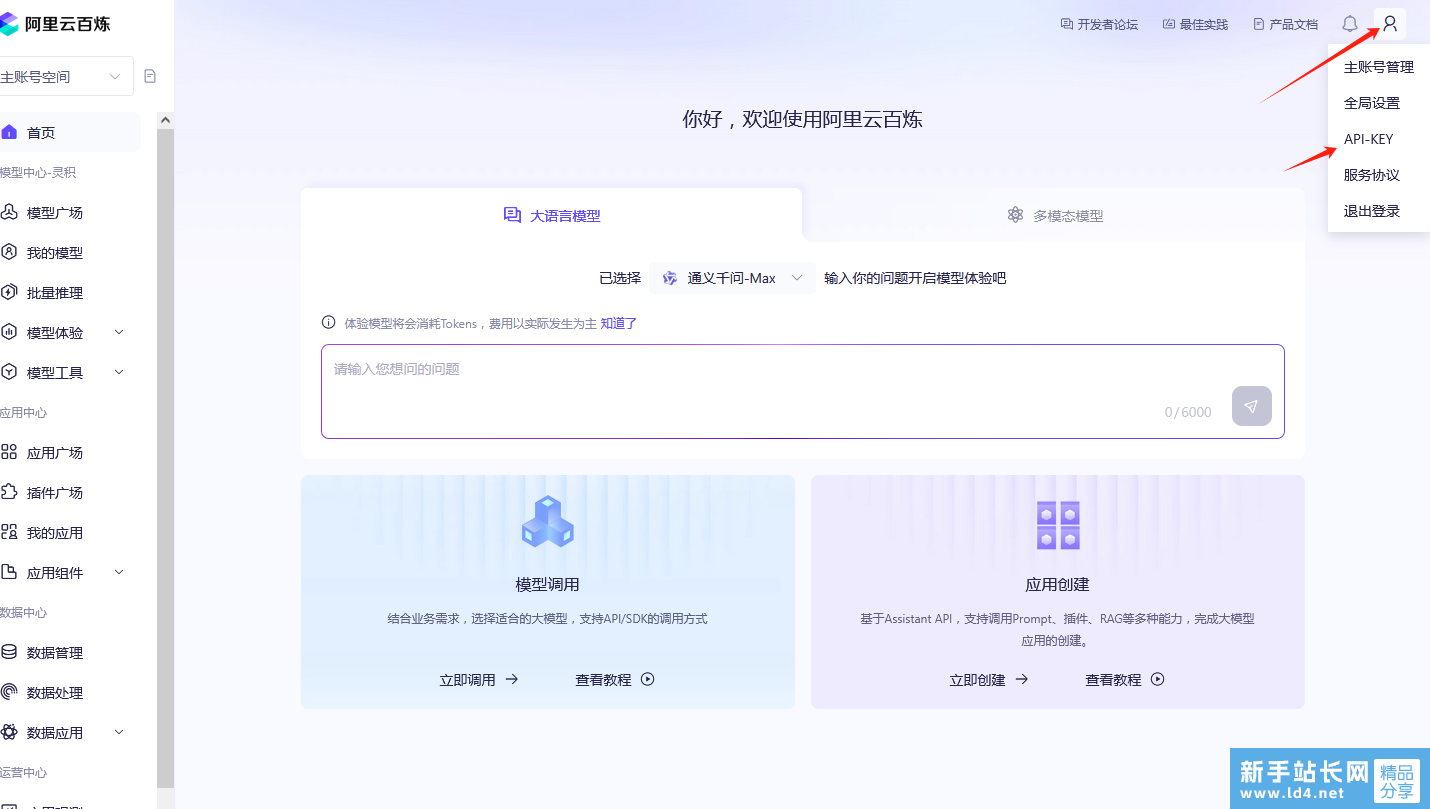Image resolution: width=1430 pixels, height=809 pixels.
Task: Click the 知道了 dismiss link
Action: click(x=619, y=323)
